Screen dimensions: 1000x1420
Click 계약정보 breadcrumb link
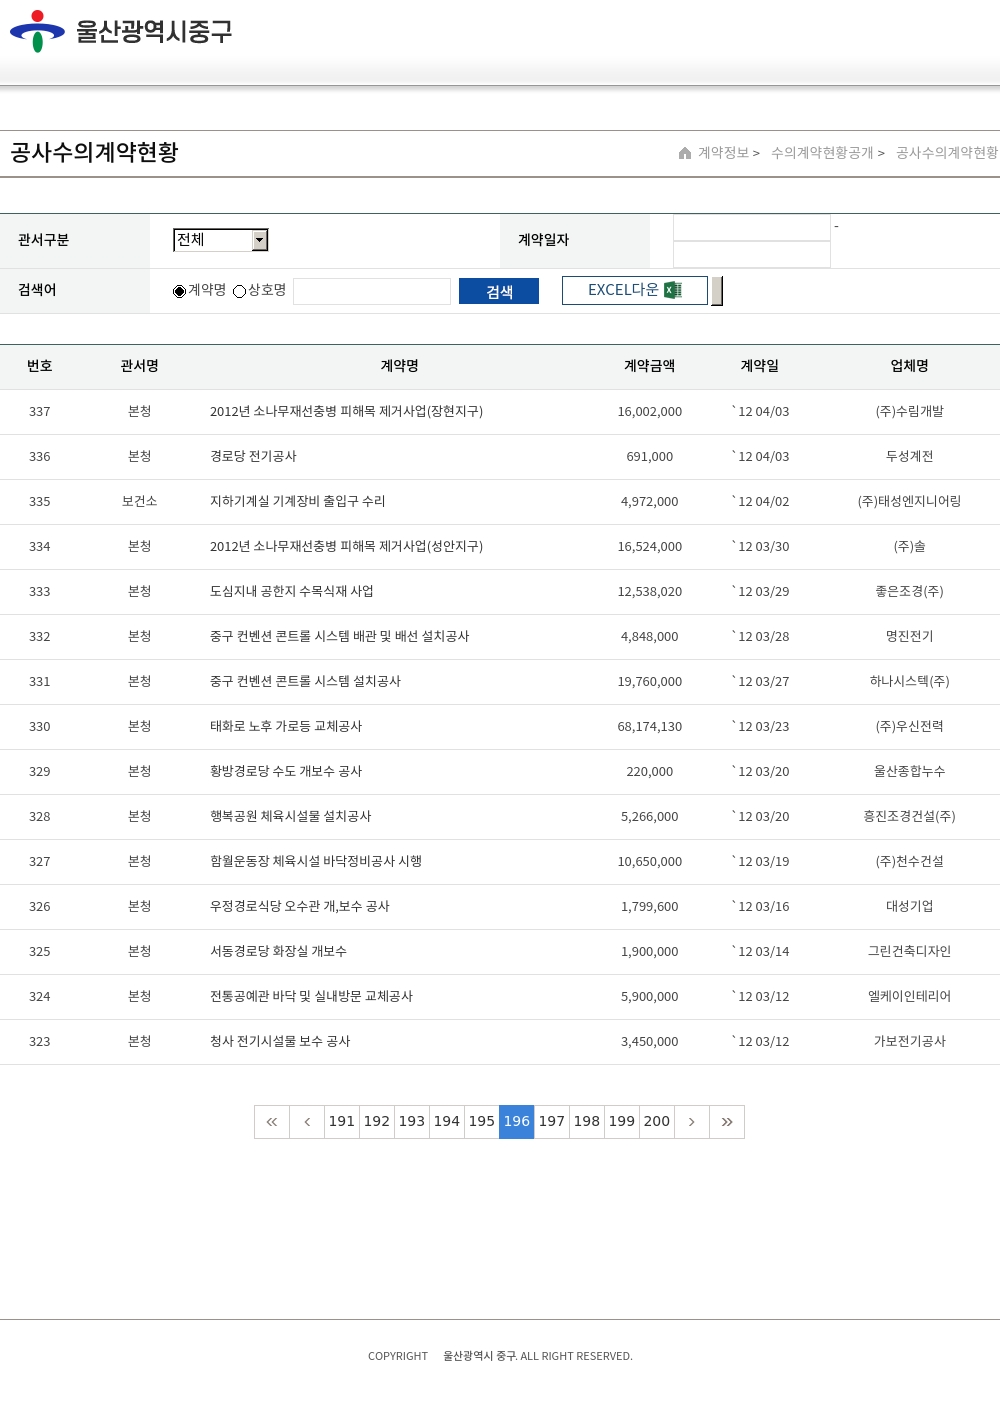coord(723,153)
